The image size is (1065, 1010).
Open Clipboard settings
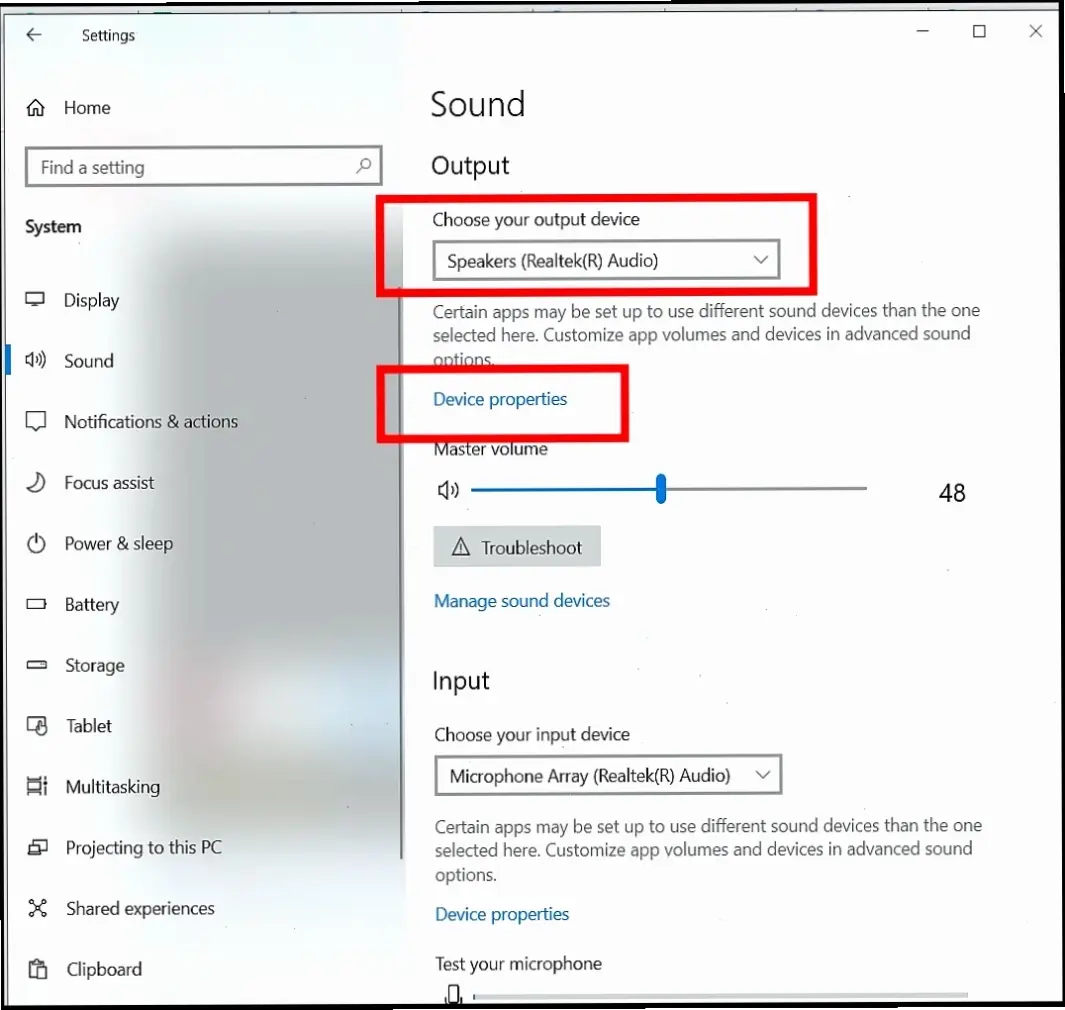pyautogui.click(x=104, y=969)
